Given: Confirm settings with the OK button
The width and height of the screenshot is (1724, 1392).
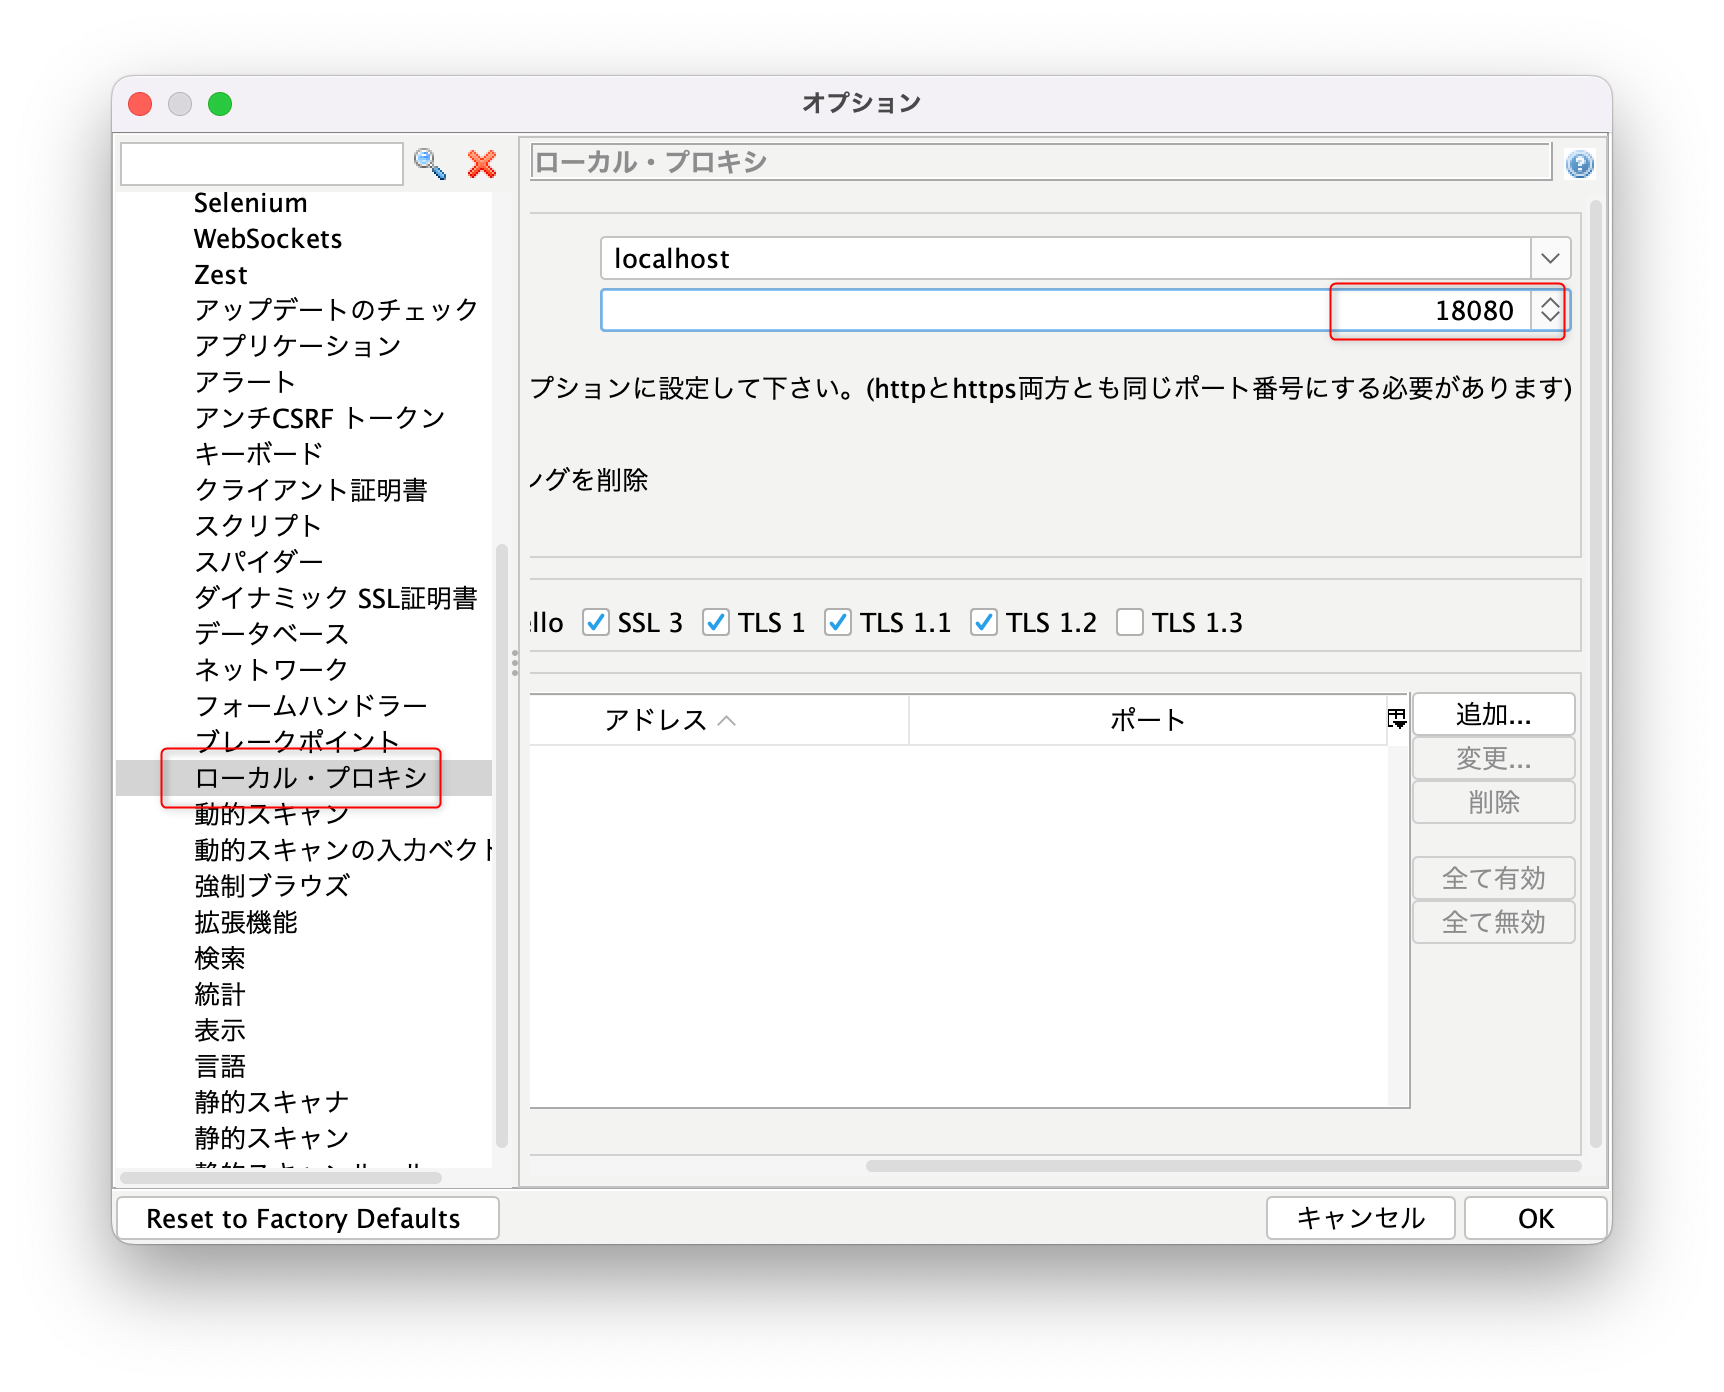Looking at the screenshot, I should click(1535, 1218).
